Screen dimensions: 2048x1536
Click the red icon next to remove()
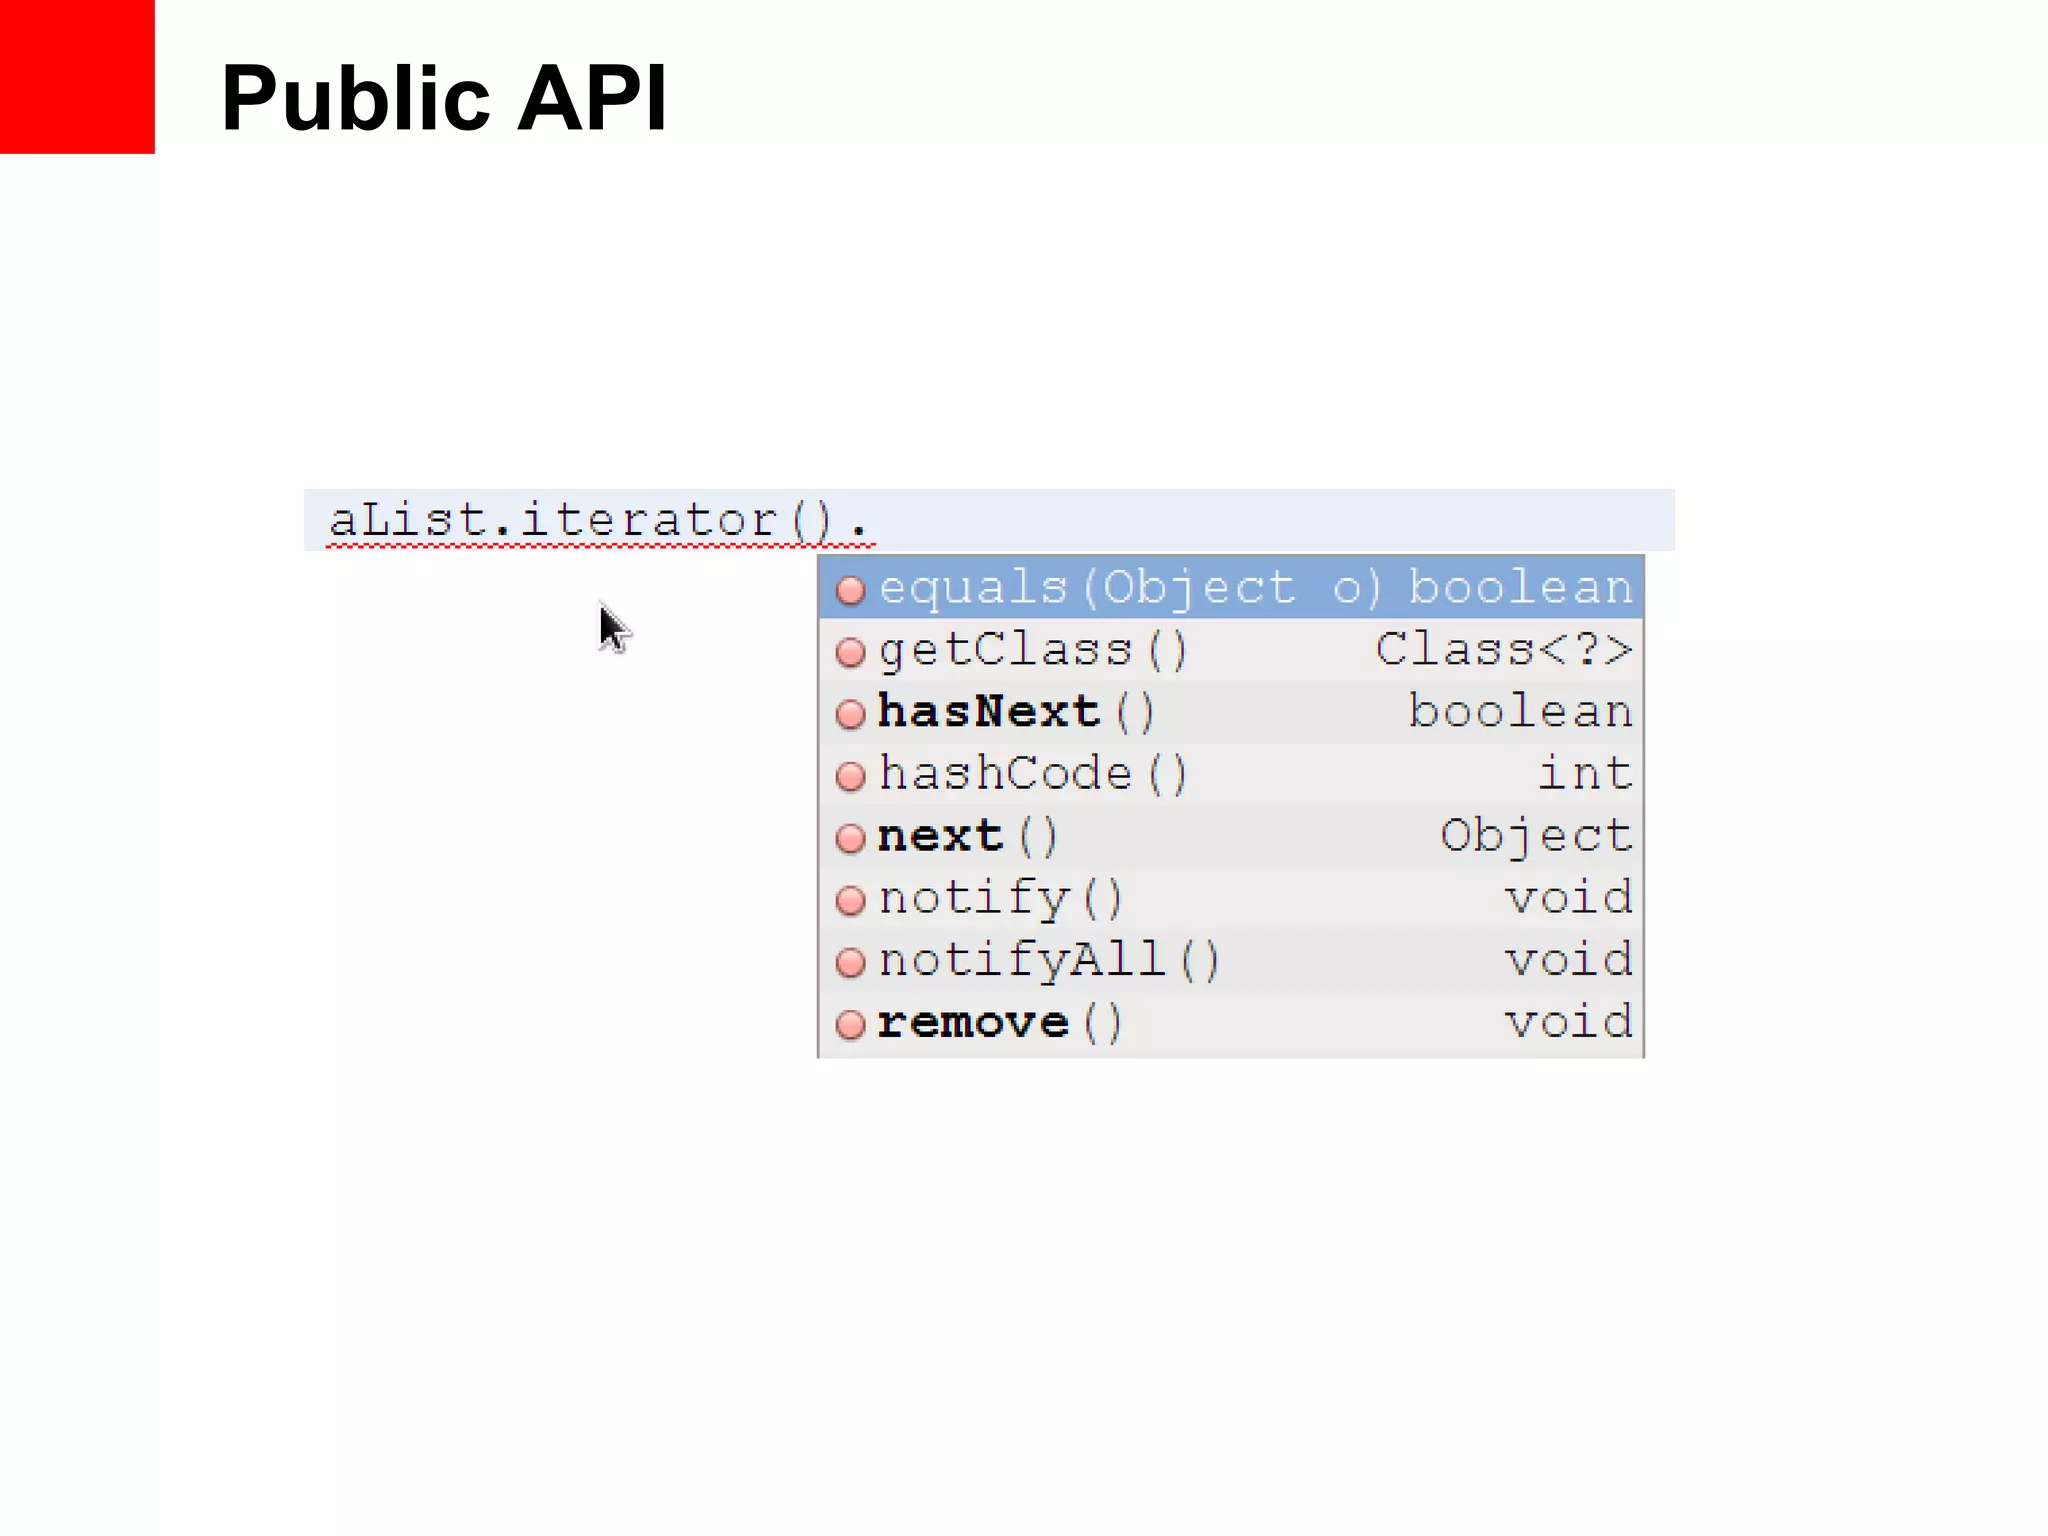(x=850, y=1024)
